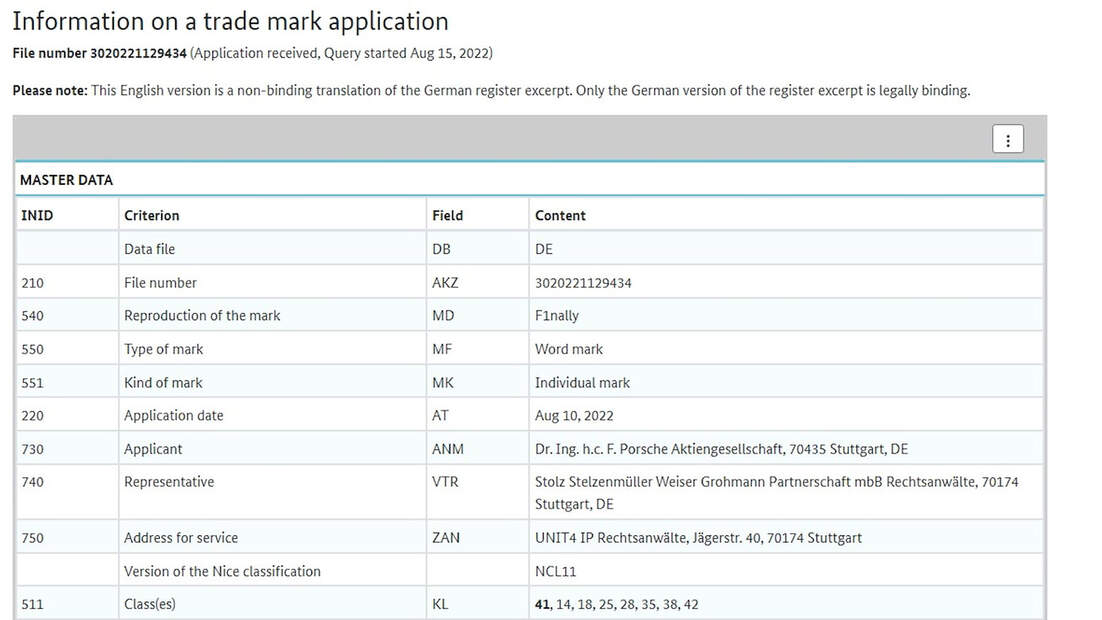Viewport: 1102px width, 620px height.
Task: Click the Field column header
Action: pyautogui.click(x=477, y=215)
